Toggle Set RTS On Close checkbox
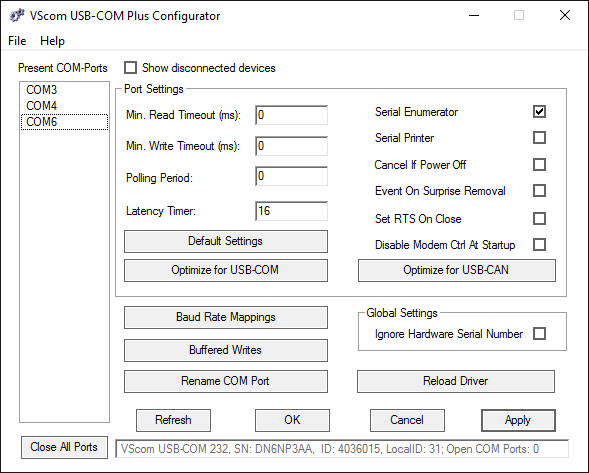589x473 pixels. click(539, 218)
